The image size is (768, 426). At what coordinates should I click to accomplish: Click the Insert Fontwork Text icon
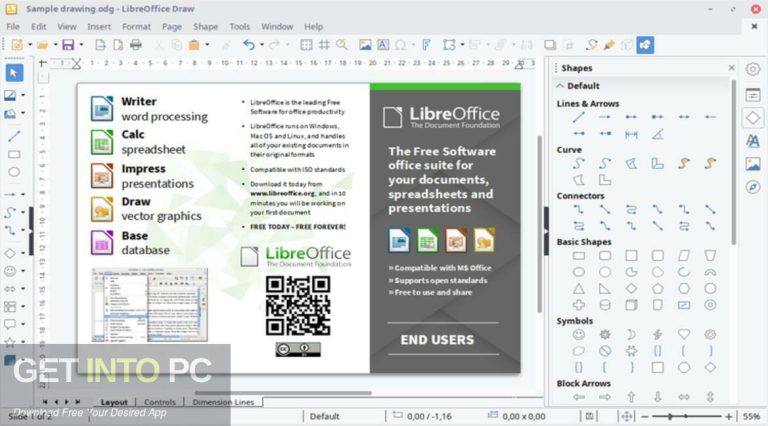(x=426, y=45)
